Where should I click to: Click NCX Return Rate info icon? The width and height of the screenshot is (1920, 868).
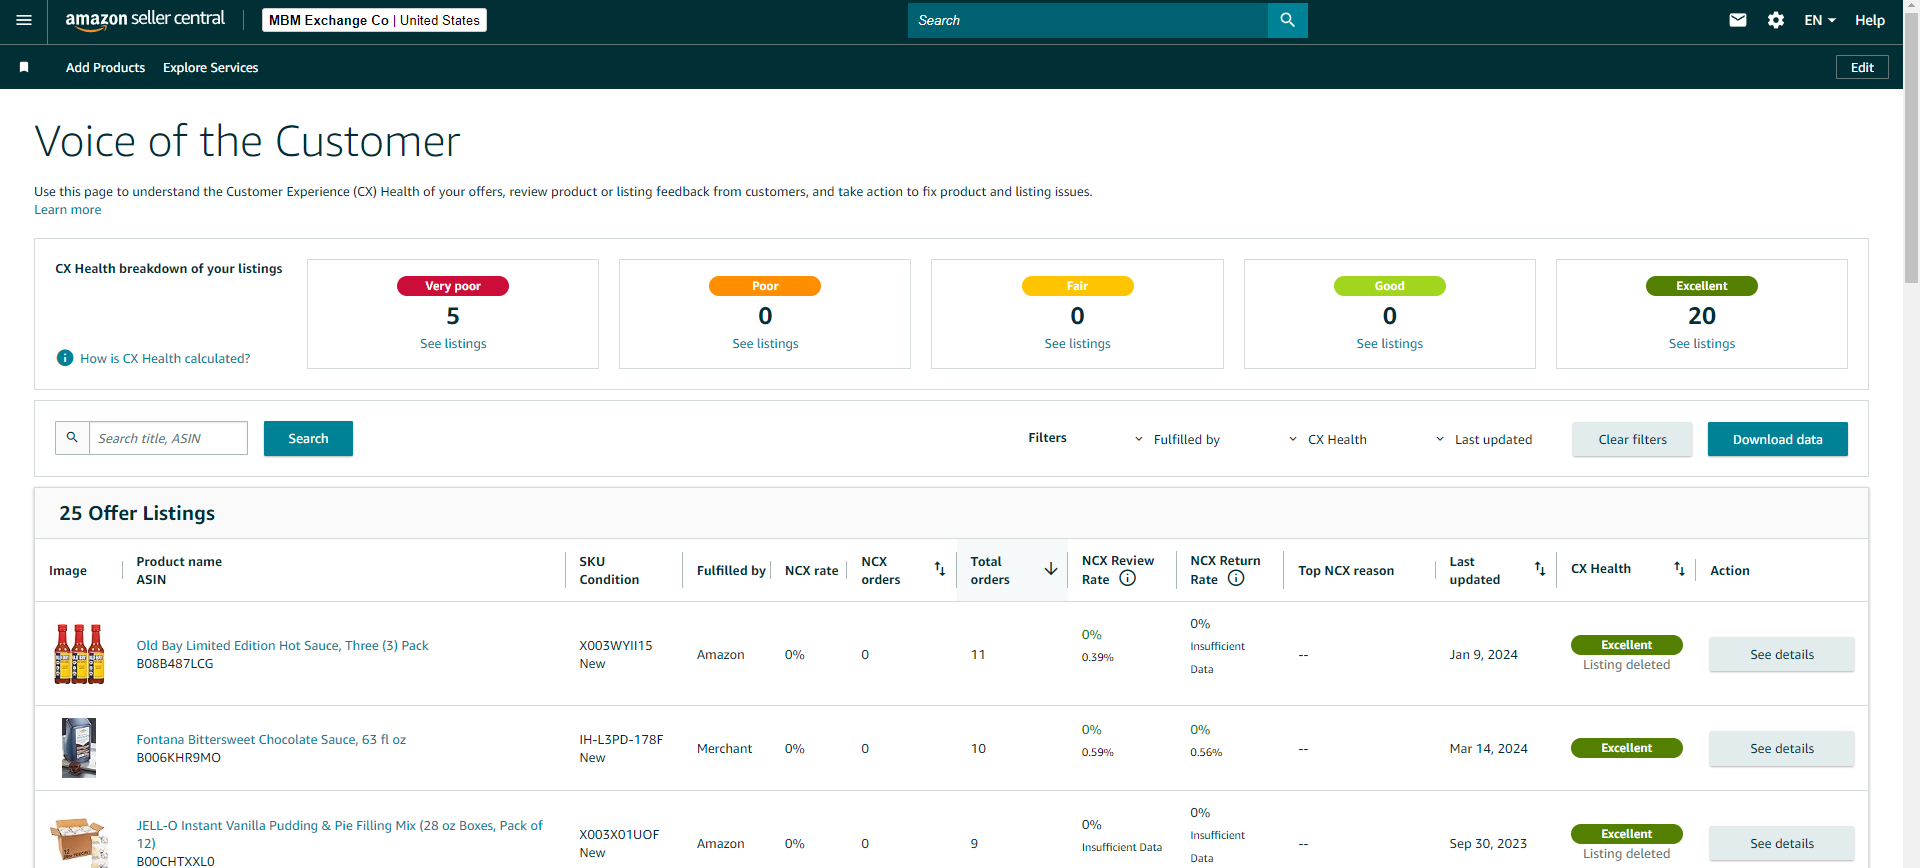[x=1236, y=578]
